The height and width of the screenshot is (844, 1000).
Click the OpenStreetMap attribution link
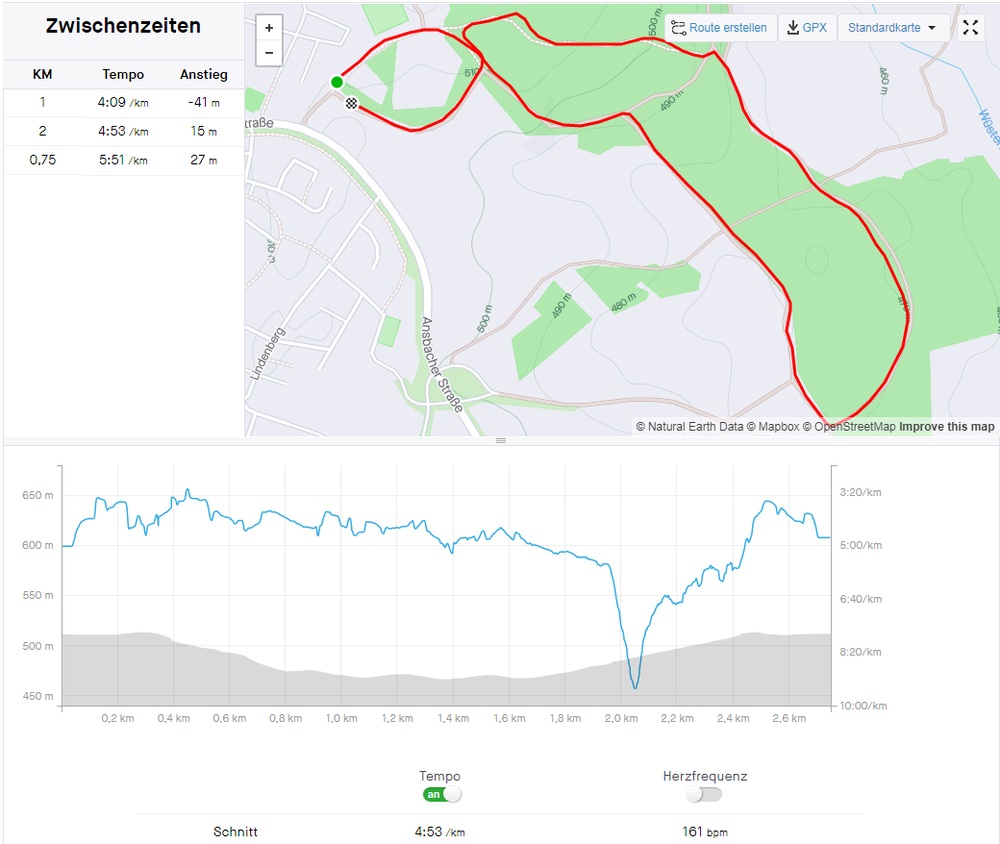[x=855, y=427]
